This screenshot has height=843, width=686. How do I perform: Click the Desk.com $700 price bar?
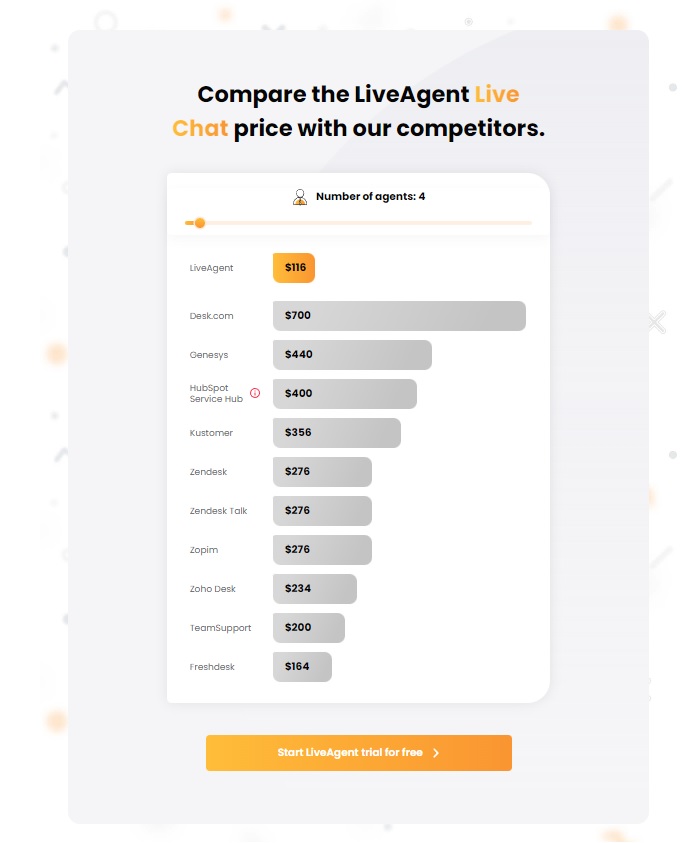tap(399, 315)
